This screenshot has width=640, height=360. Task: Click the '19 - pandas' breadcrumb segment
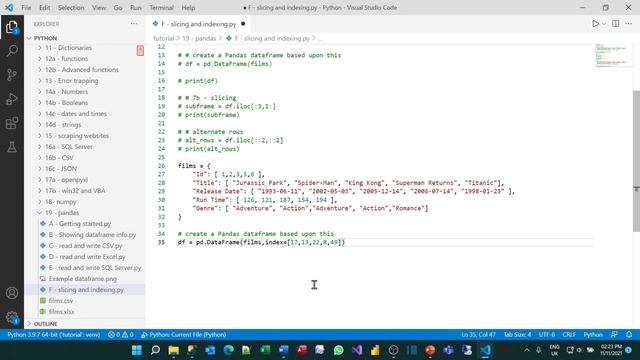tap(199, 38)
